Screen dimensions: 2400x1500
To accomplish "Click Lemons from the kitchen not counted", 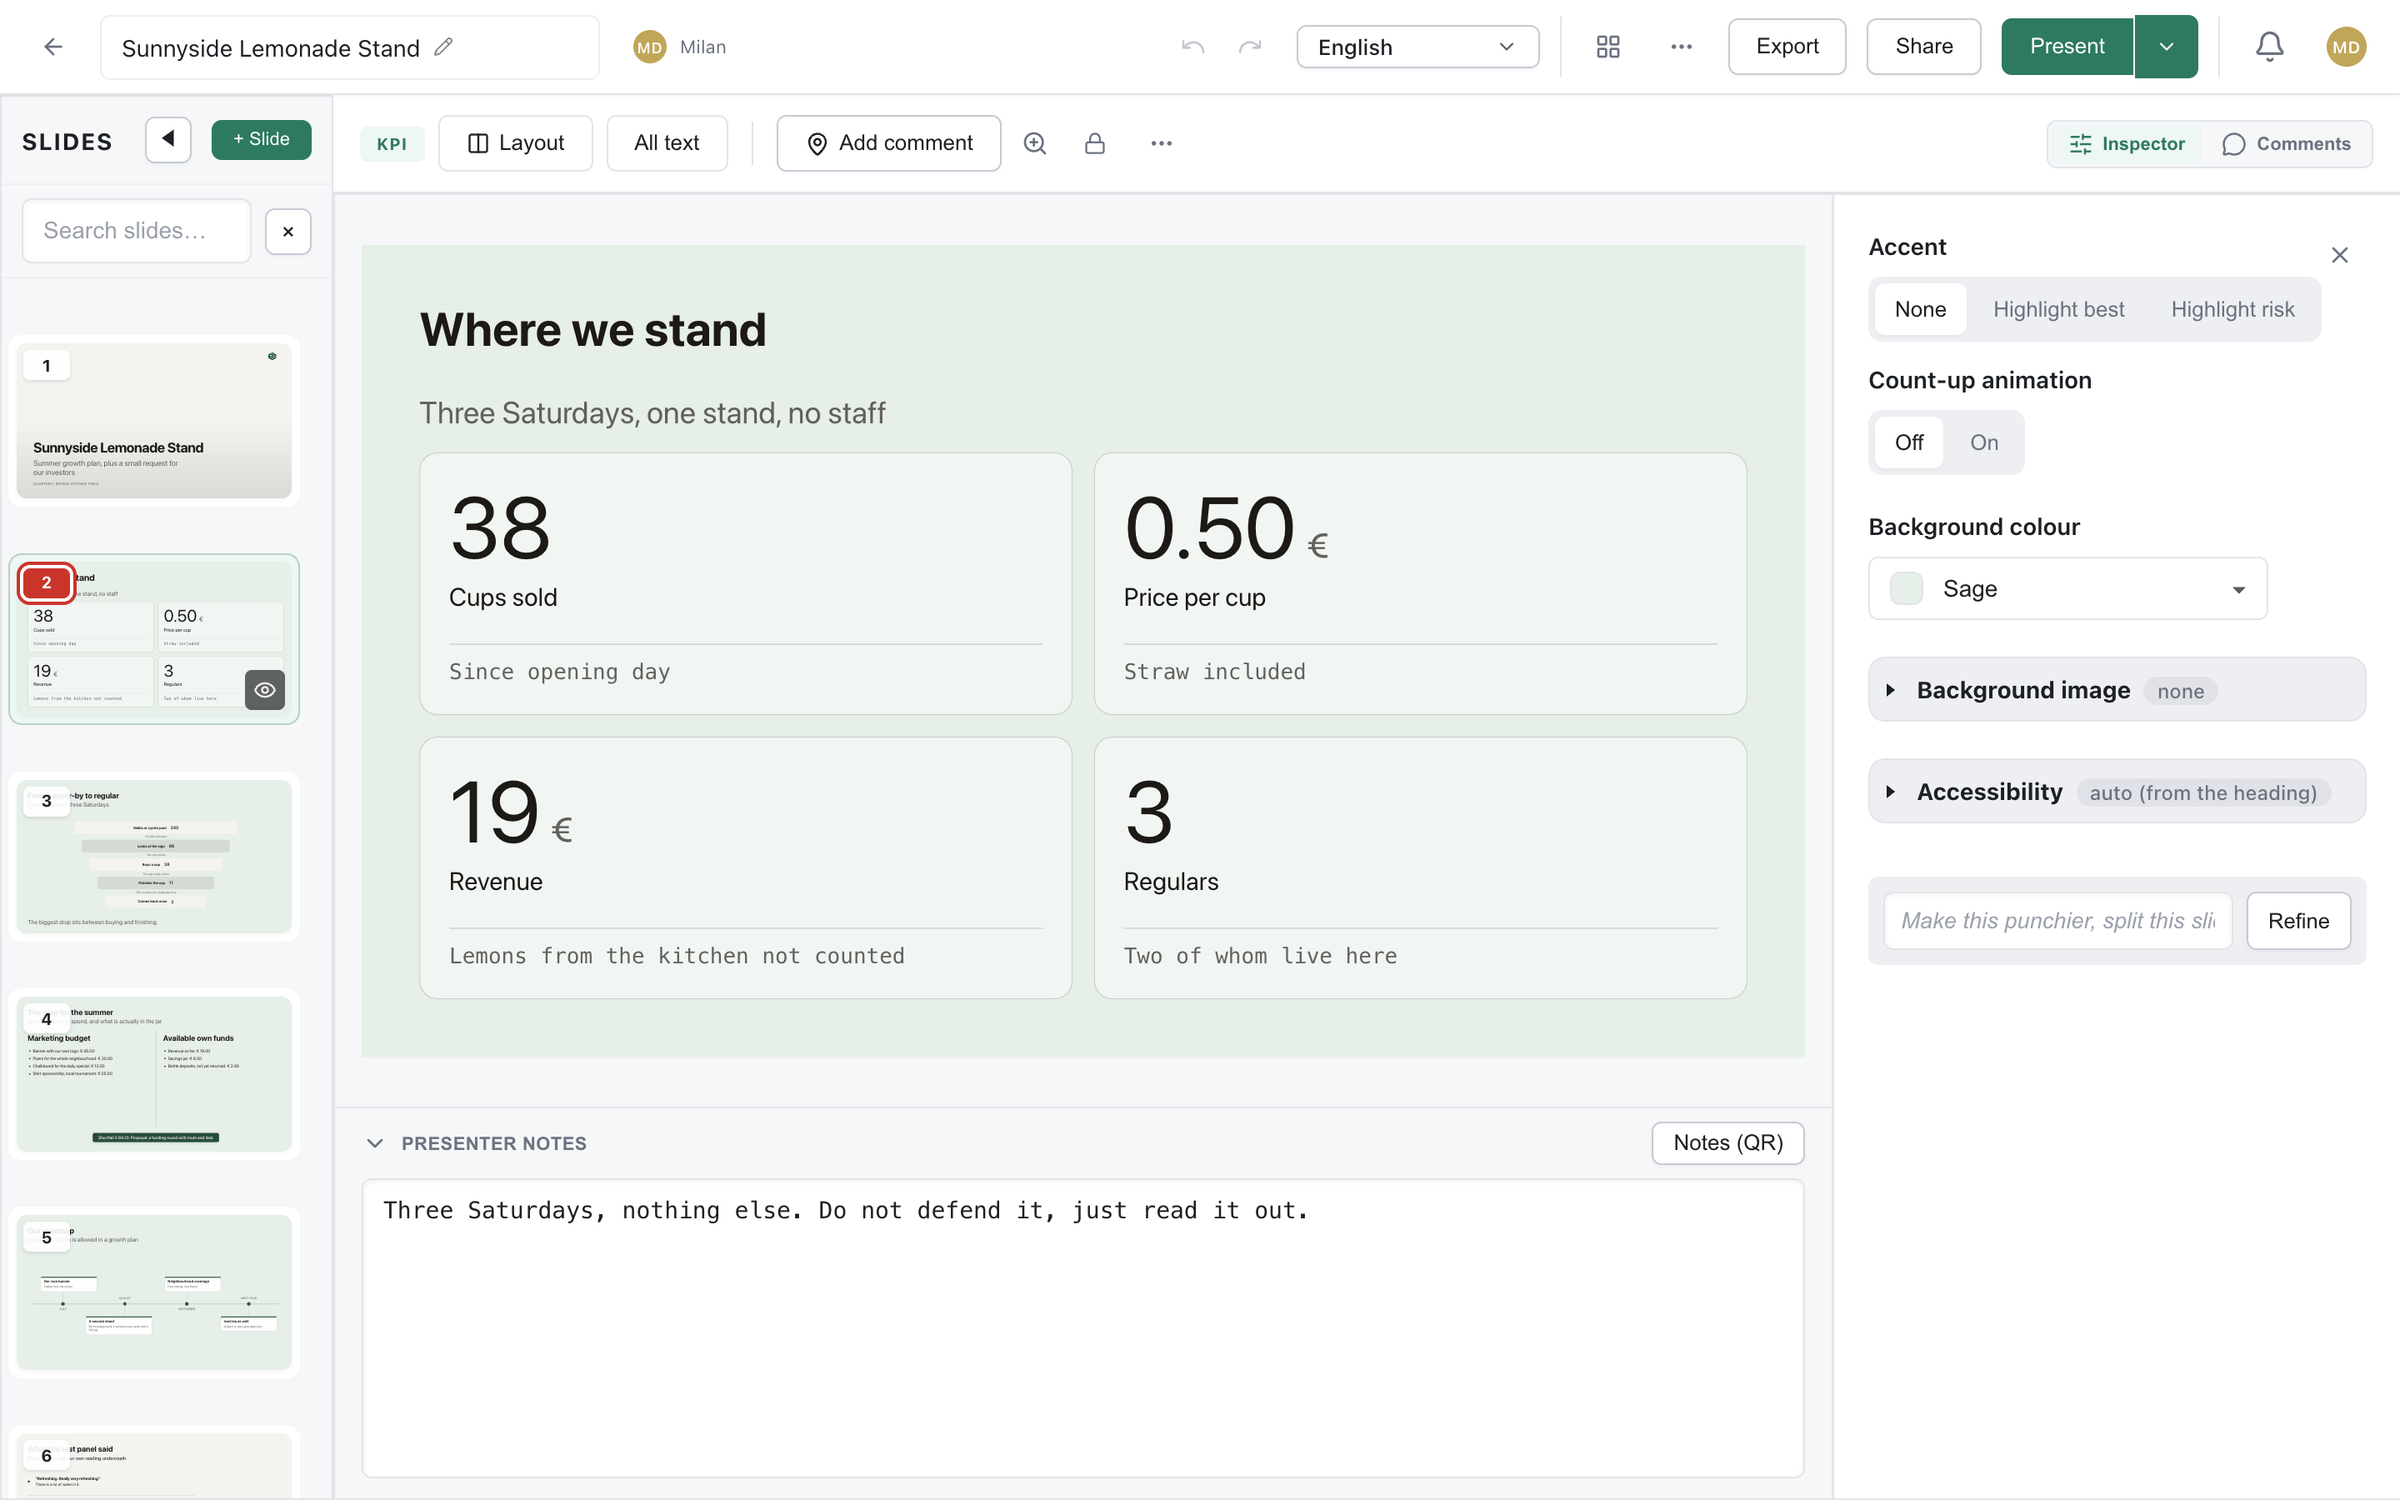I will 676,956.
